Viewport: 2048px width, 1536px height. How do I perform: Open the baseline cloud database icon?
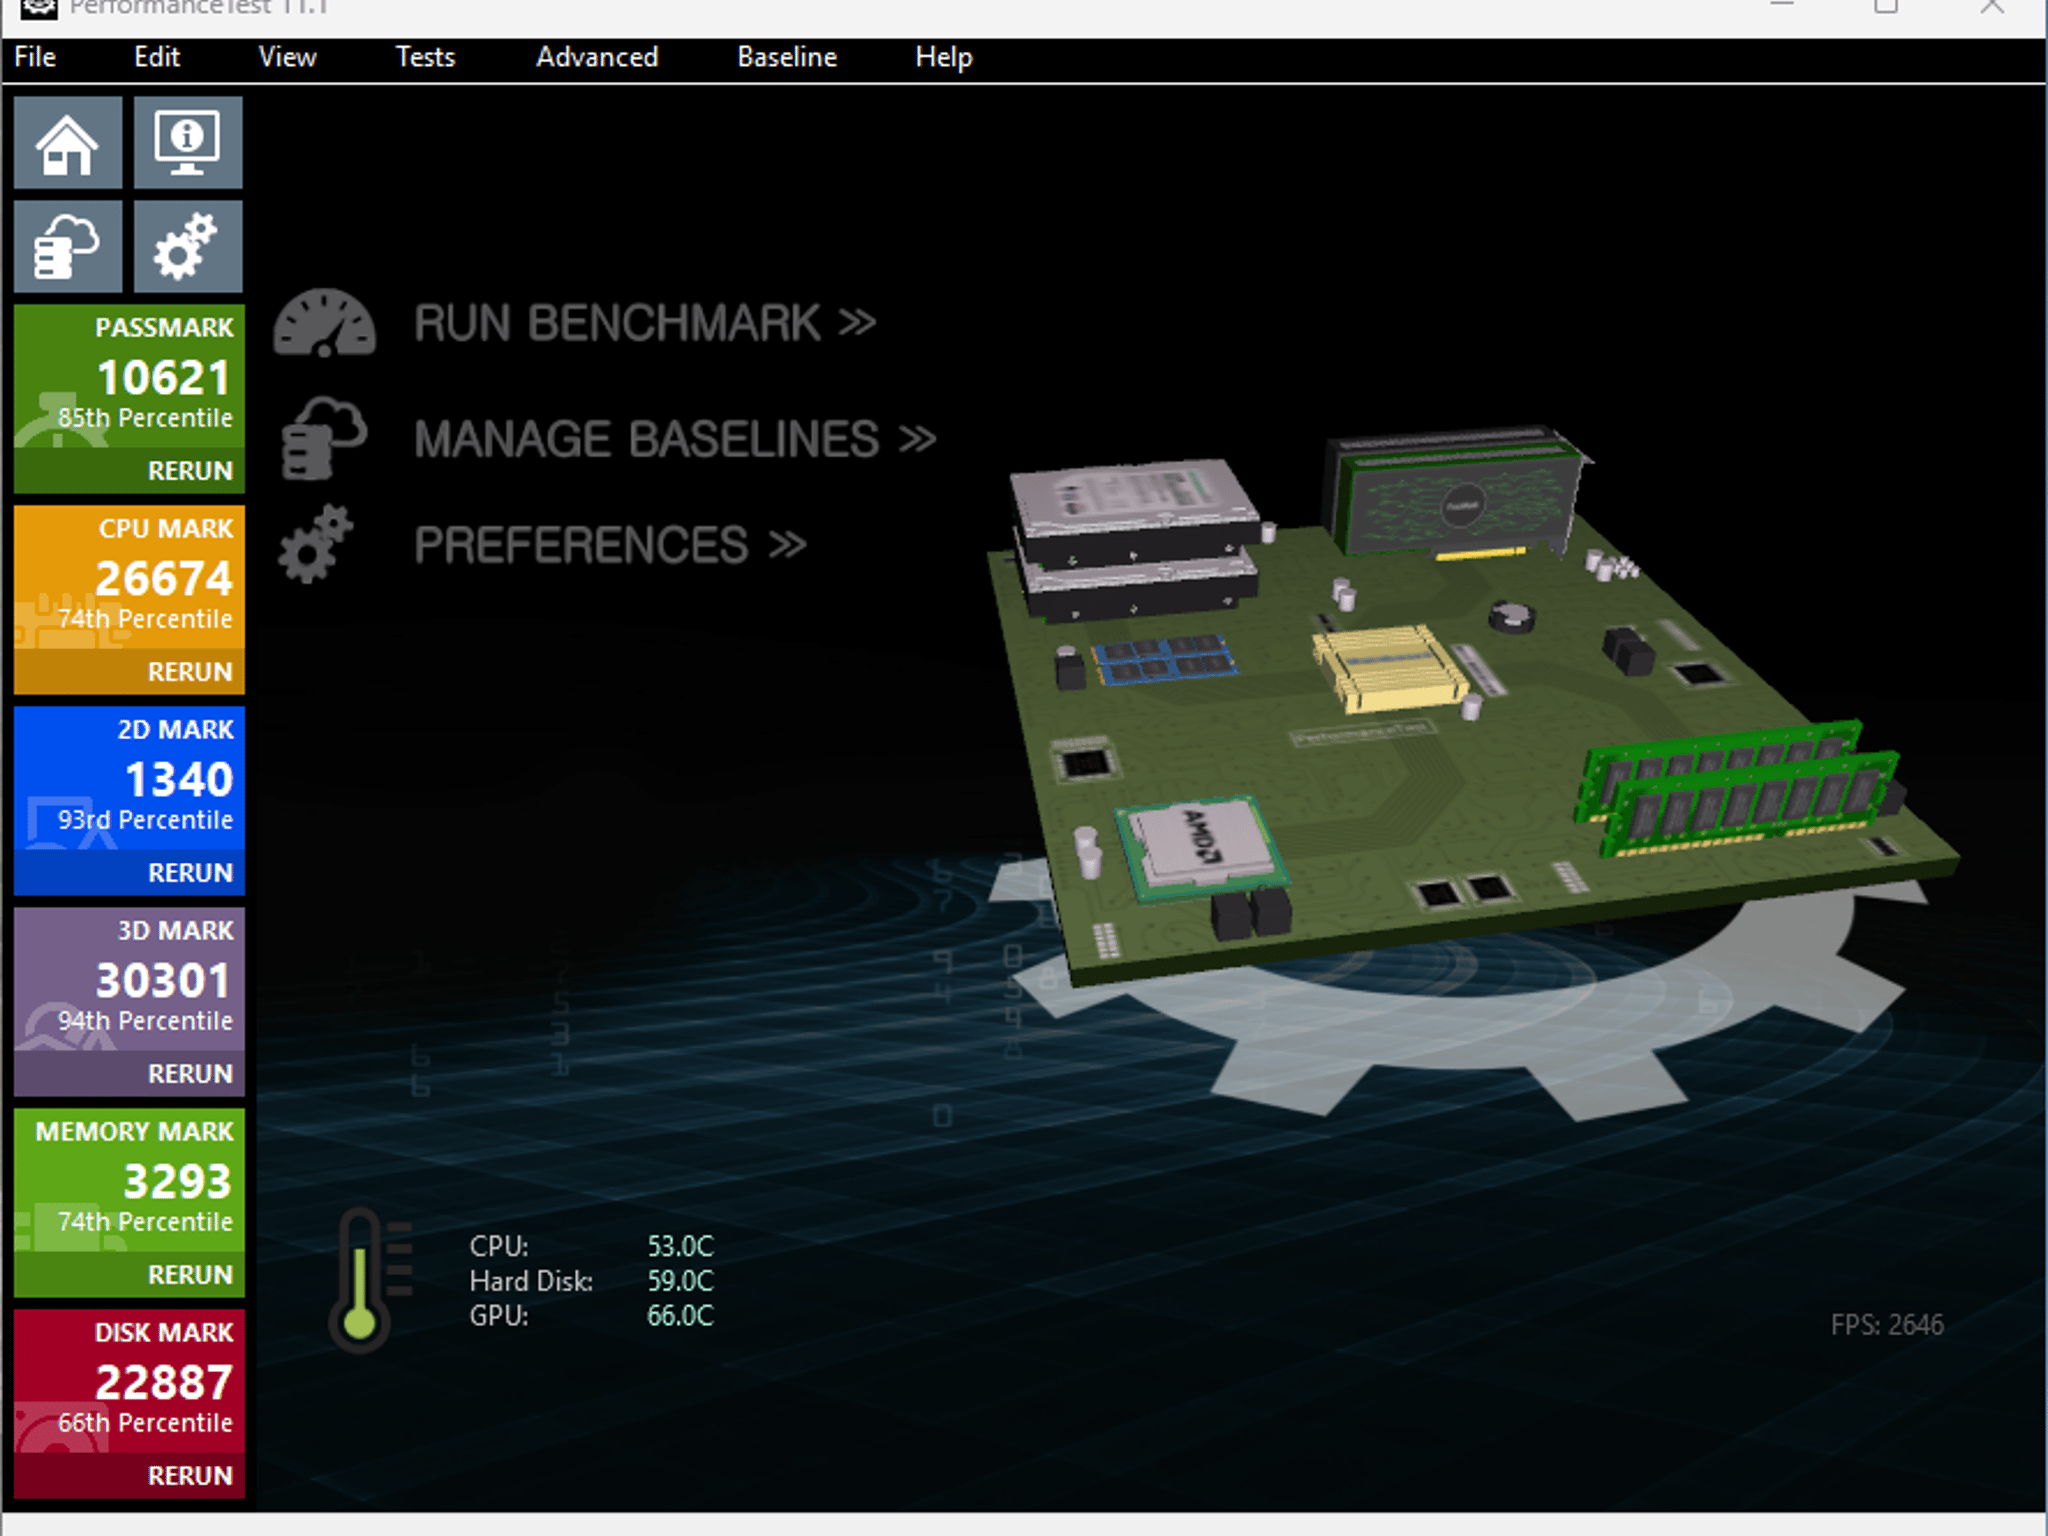68,246
